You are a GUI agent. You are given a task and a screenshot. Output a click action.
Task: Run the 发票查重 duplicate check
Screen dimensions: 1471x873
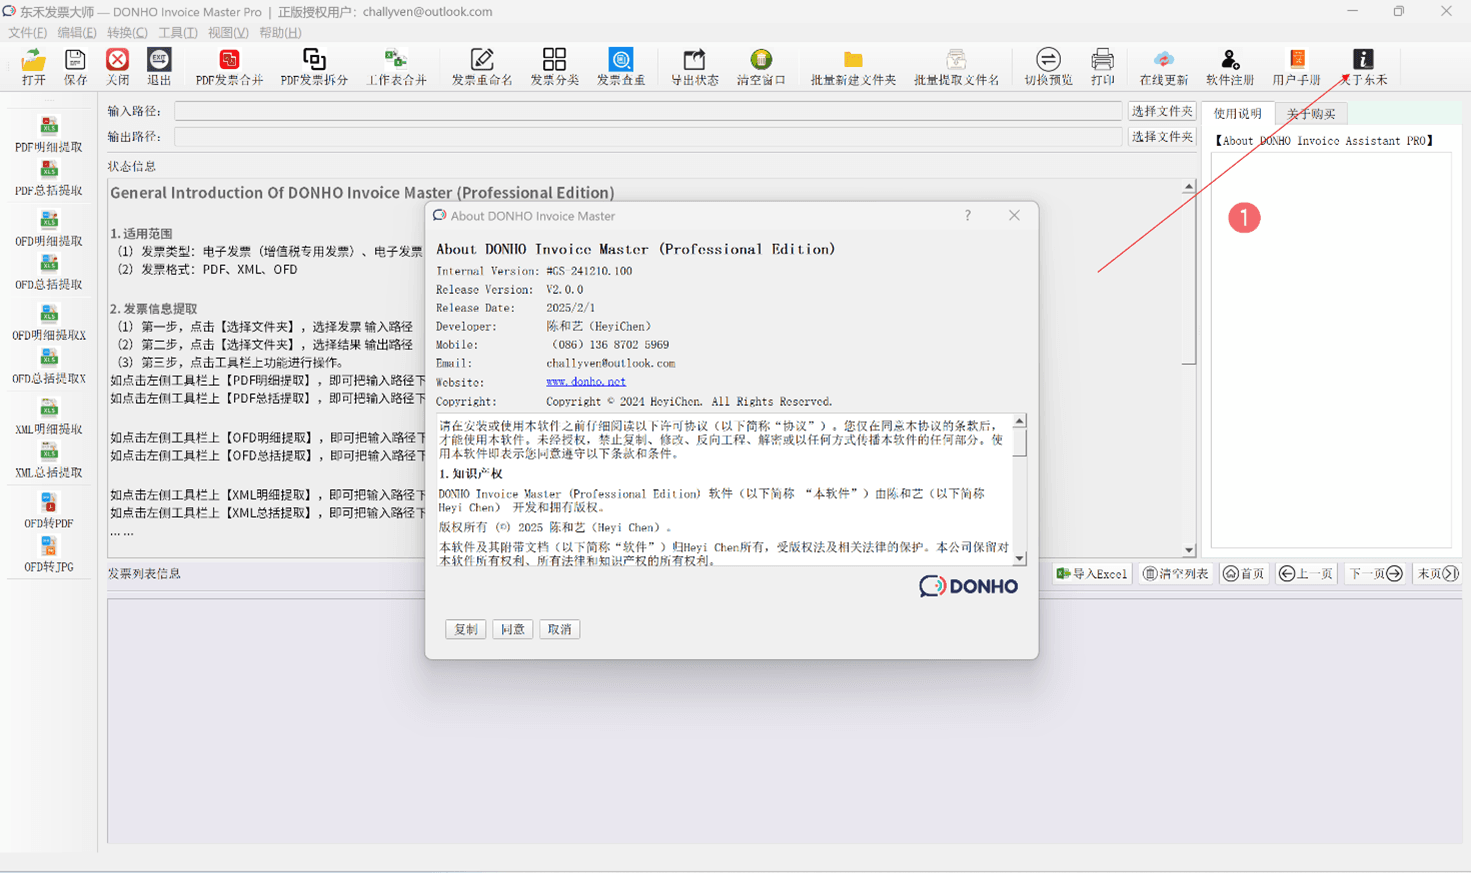[x=621, y=67]
